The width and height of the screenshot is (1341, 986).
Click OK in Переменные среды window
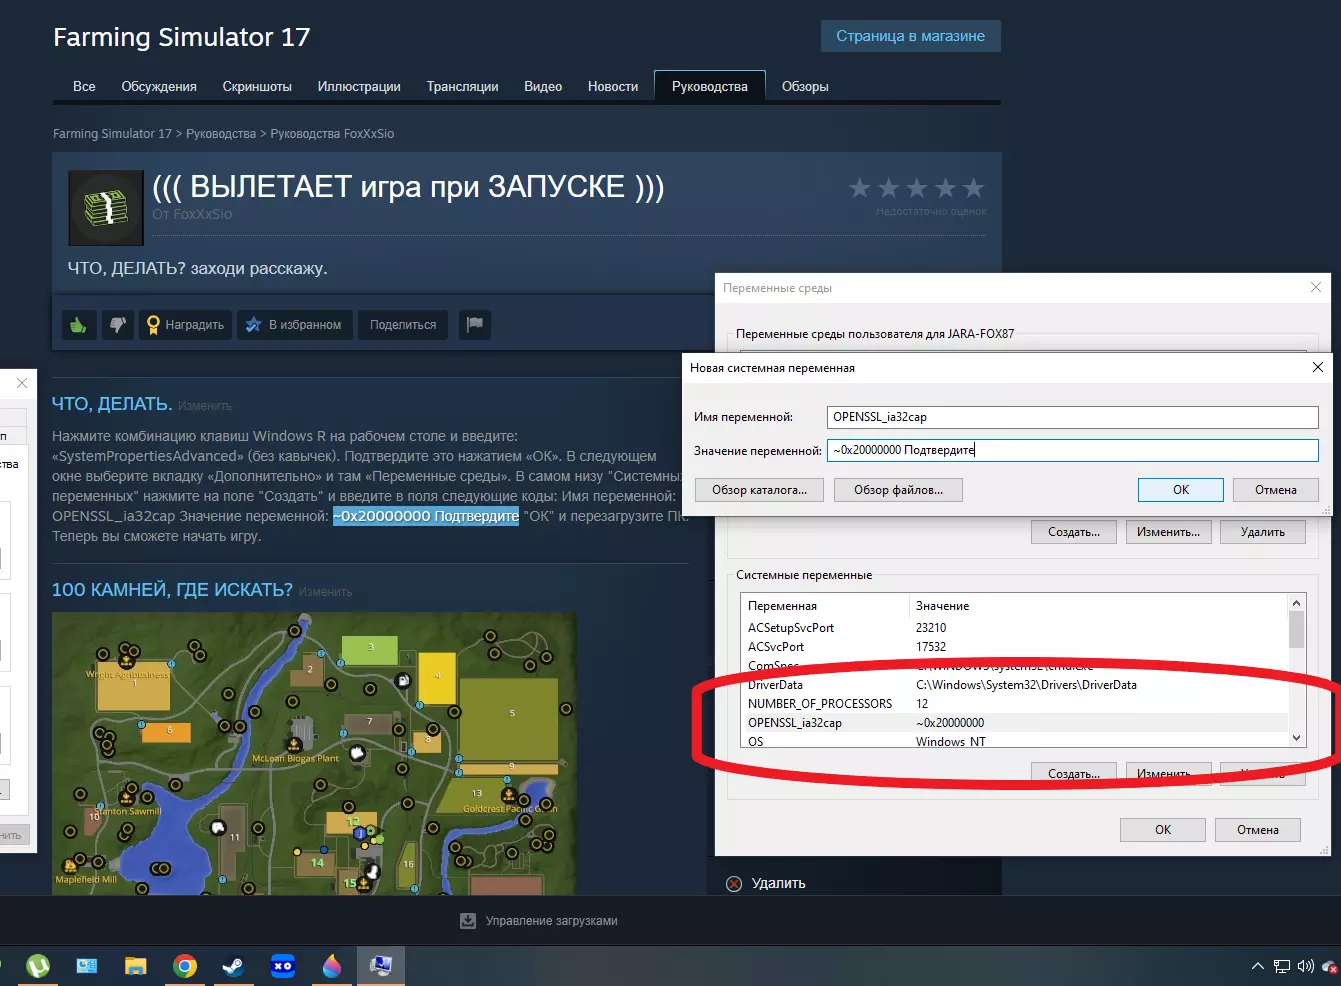1163,830
